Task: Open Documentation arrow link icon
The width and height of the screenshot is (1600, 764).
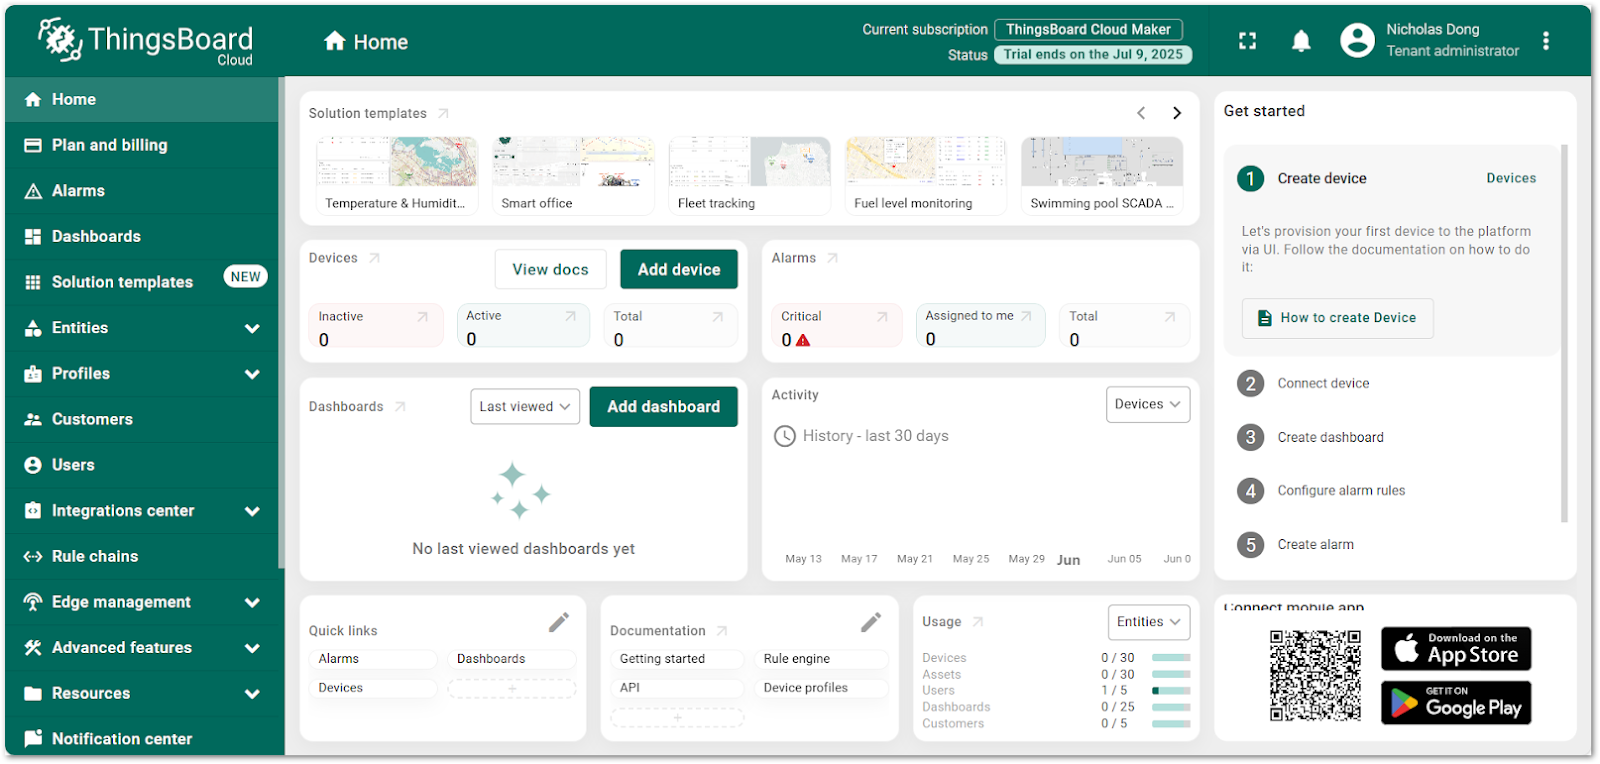Action: (722, 631)
